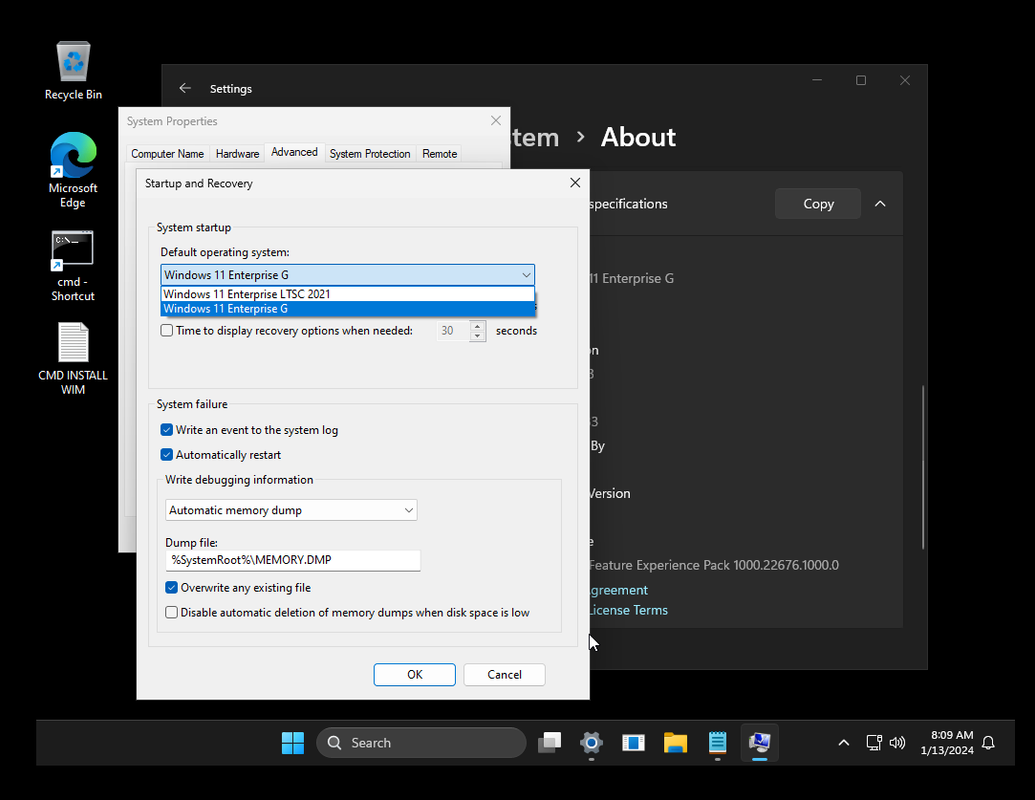This screenshot has width=1035, height=800.
Task: Switch to the Hardware tab
Action: (x=238, y=154)
